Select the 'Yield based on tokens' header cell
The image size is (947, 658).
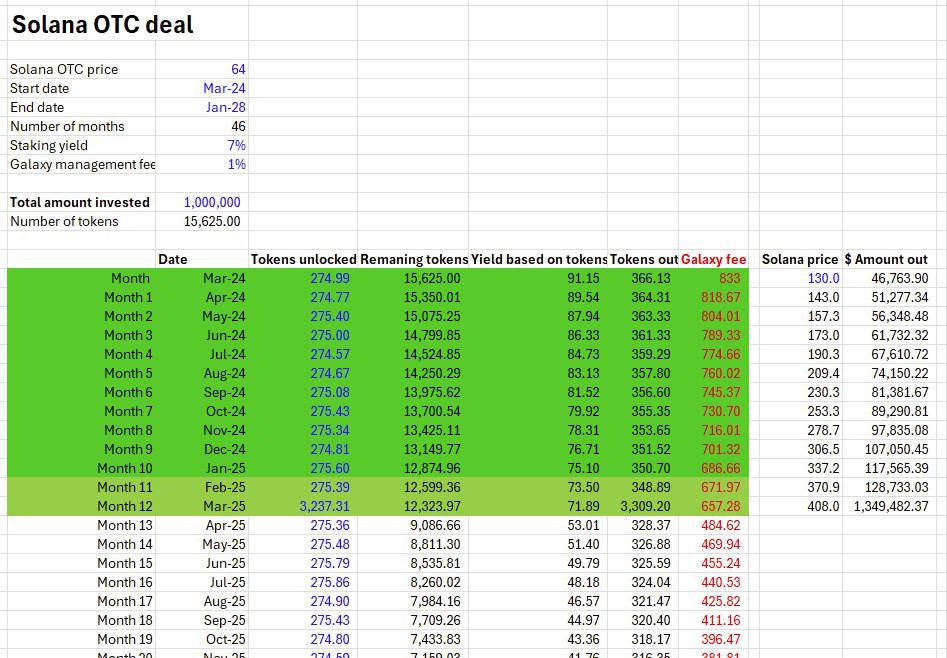coord(539,259)
